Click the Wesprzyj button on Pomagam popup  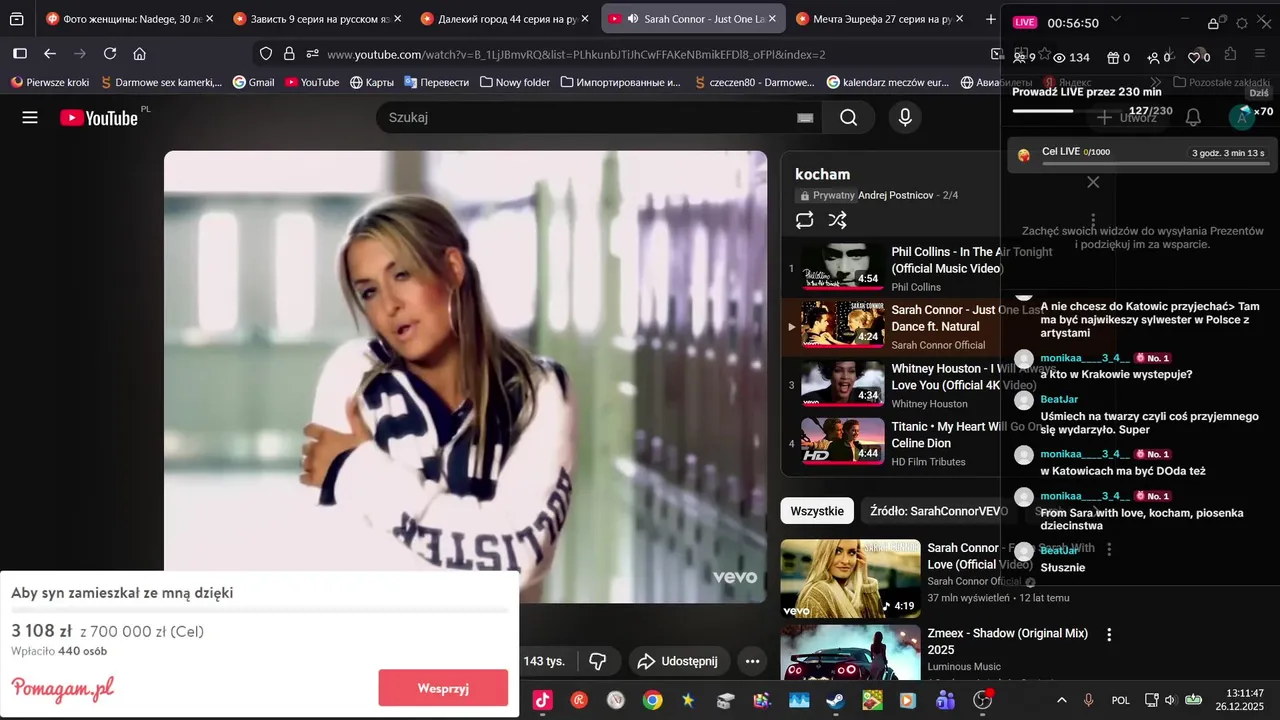tap(443, 688)
